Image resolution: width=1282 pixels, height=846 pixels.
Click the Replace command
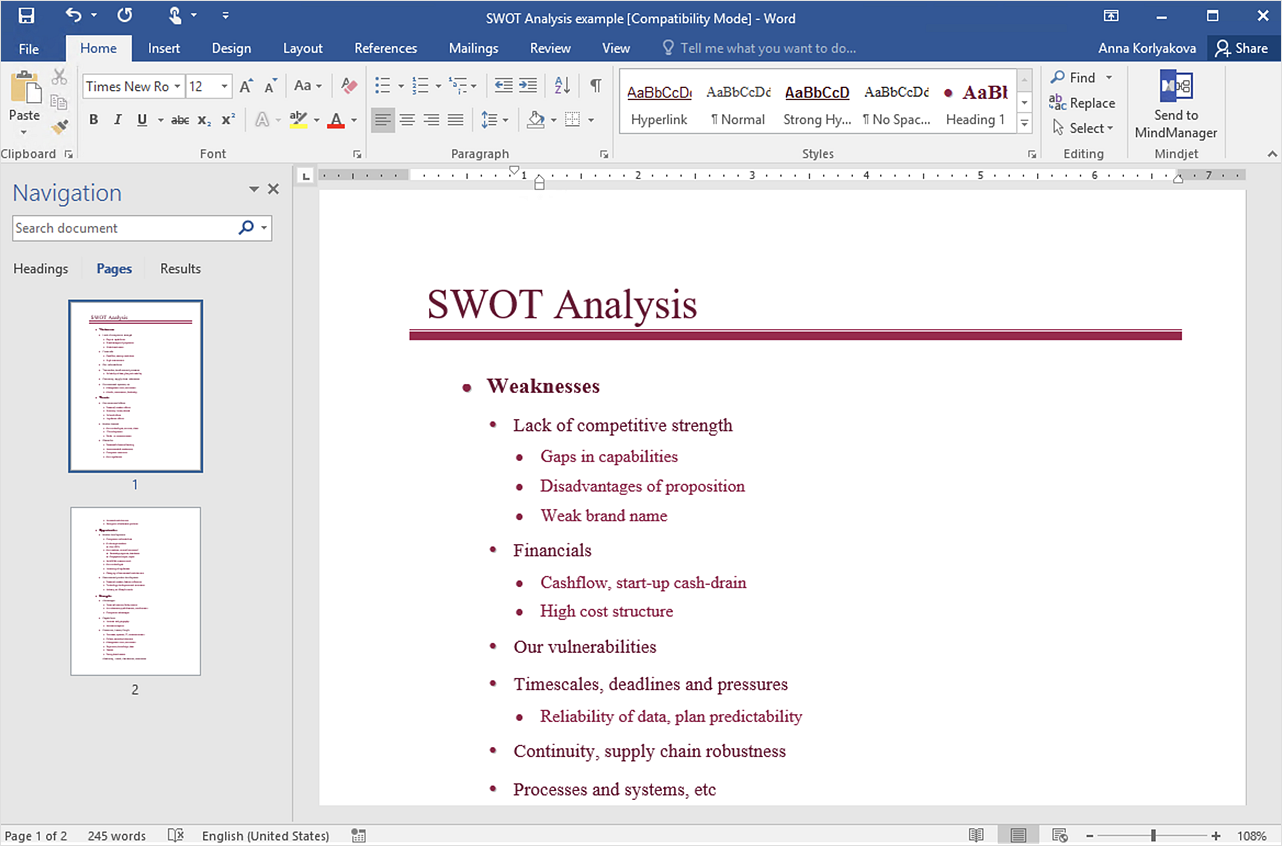pos(1083,103)
